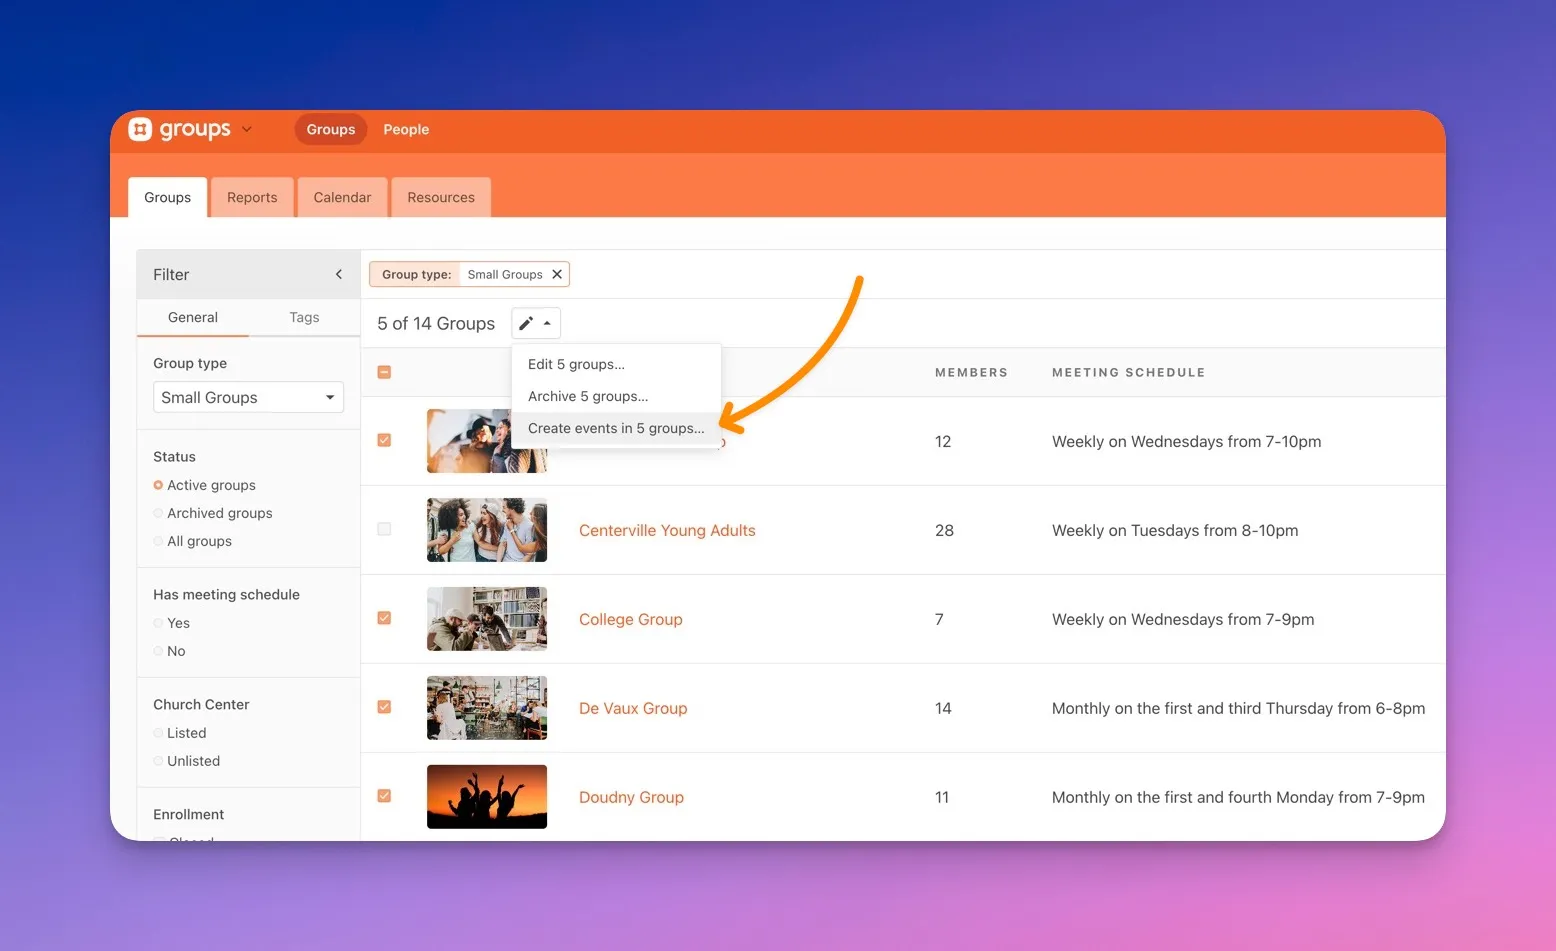Uncheck the College Group checkbox
Screen dimensions: 1556x951
pos(384,618)
